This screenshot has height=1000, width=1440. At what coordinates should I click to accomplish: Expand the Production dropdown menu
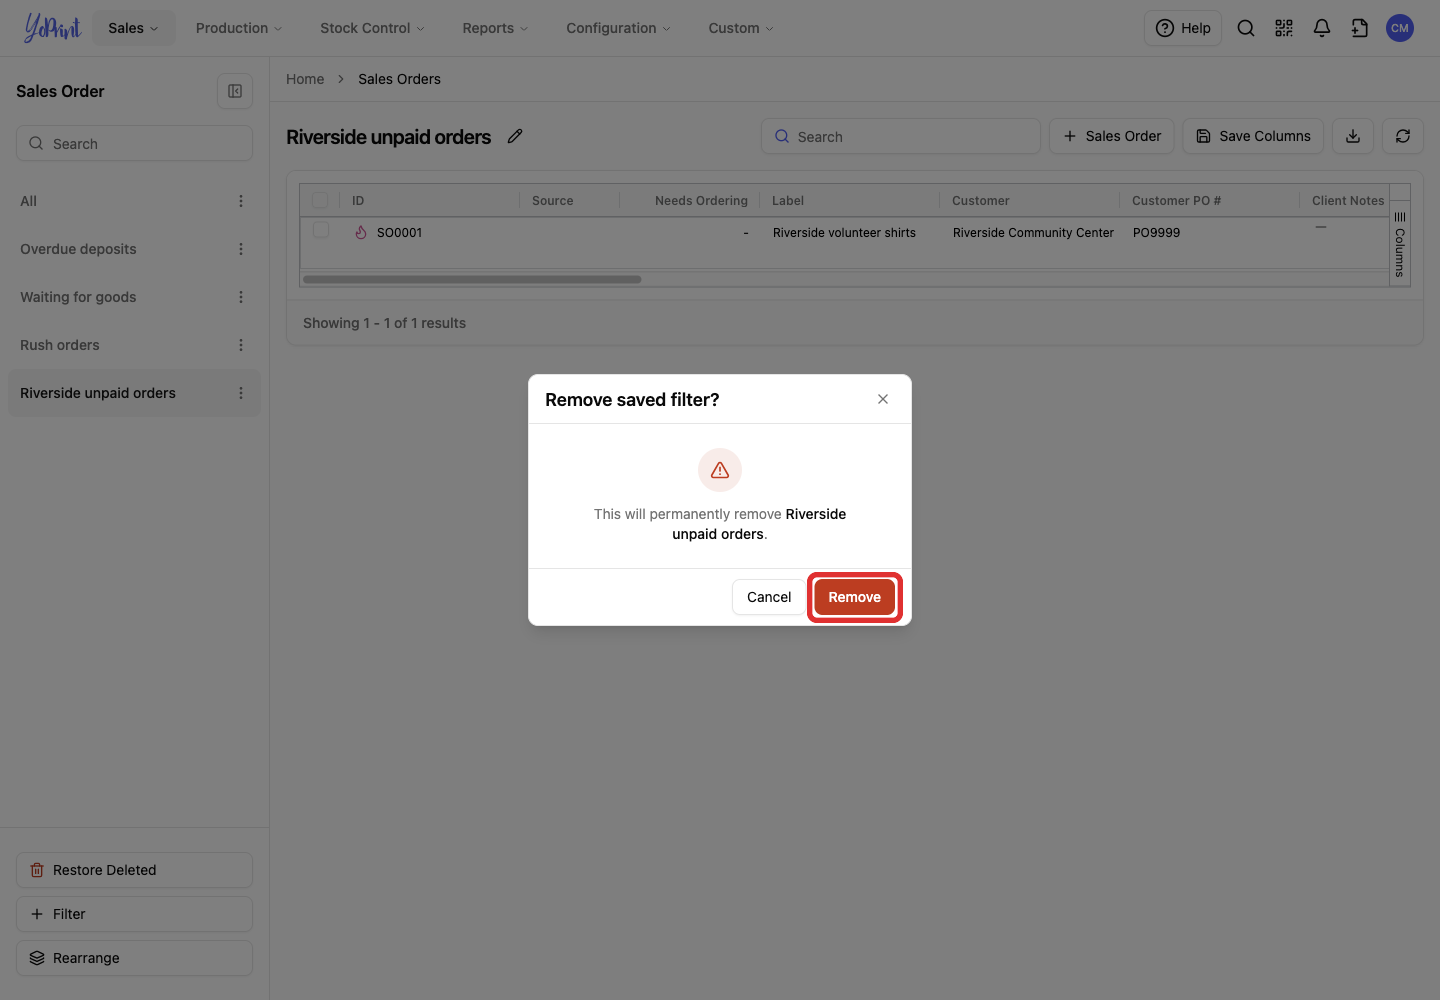pos(239,28)
